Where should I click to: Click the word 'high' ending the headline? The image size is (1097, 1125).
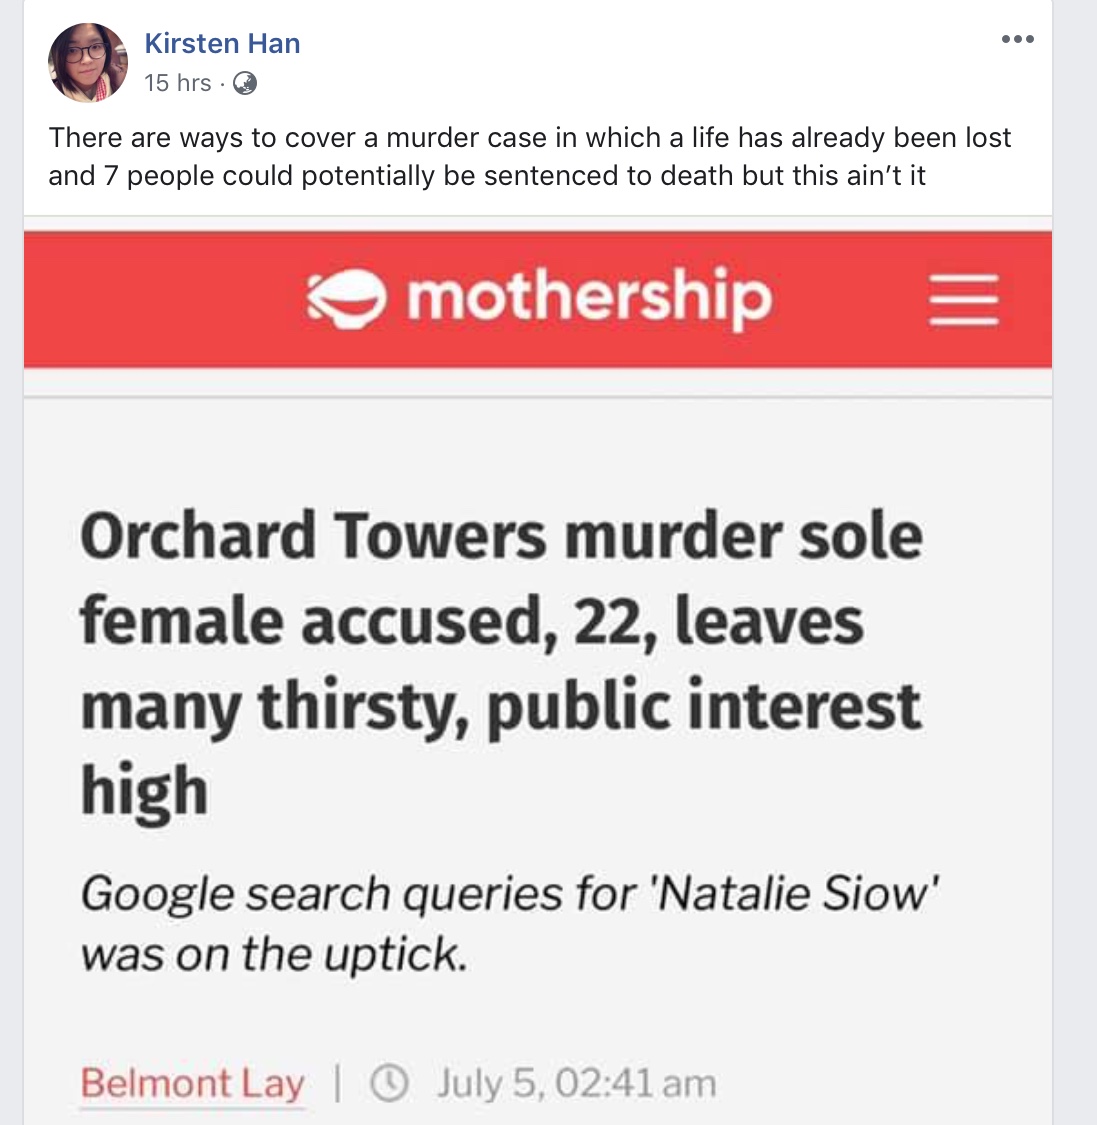144,791
